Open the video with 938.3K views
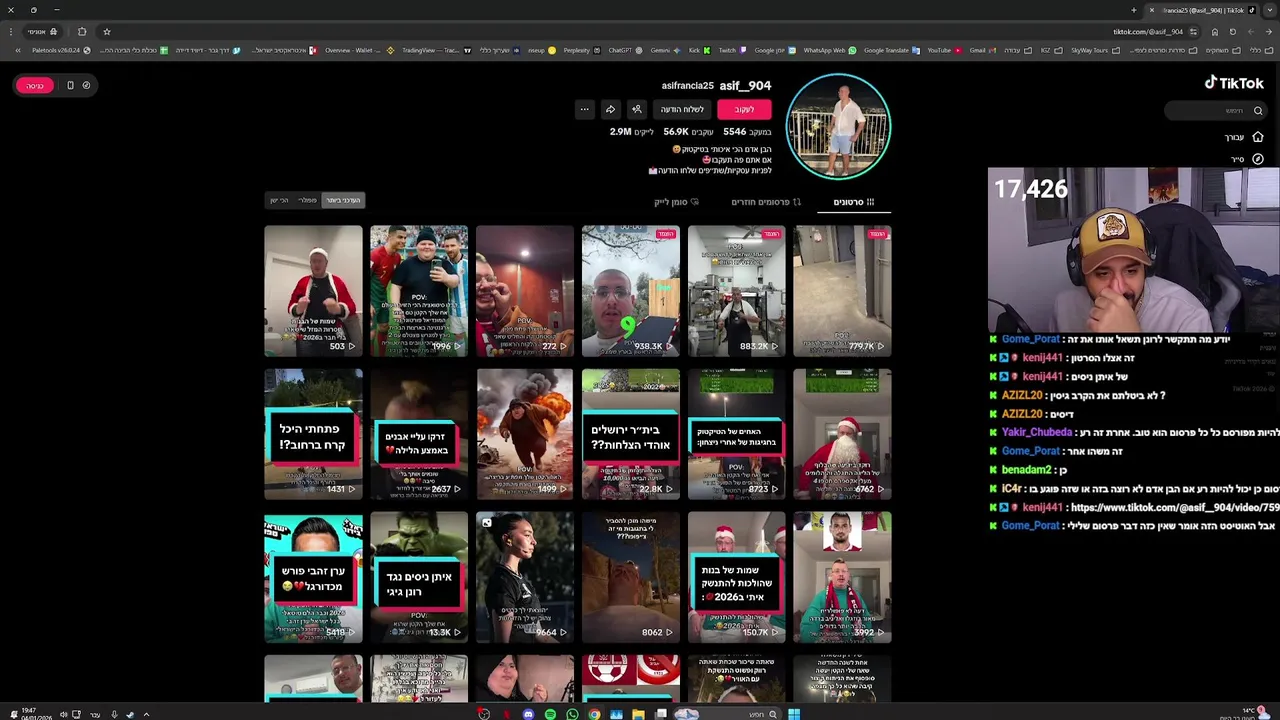 pyautogui.click(x=630, y=291)
